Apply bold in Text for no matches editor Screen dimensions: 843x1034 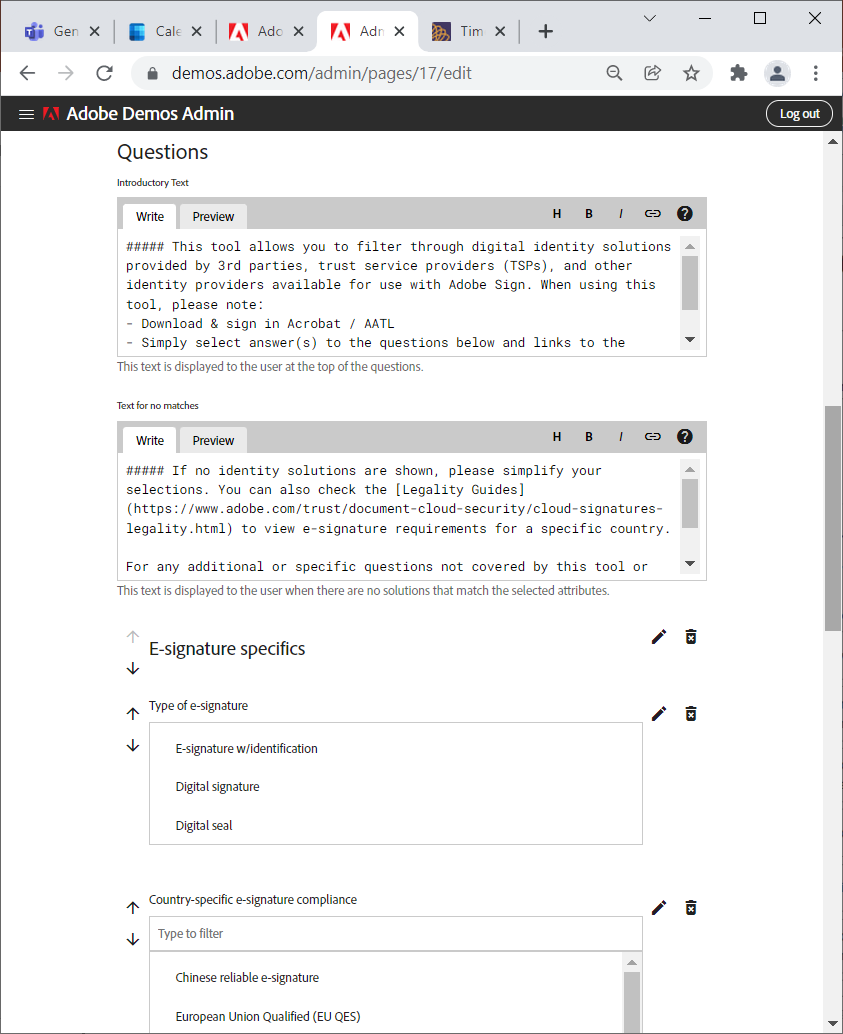point(589,437)
